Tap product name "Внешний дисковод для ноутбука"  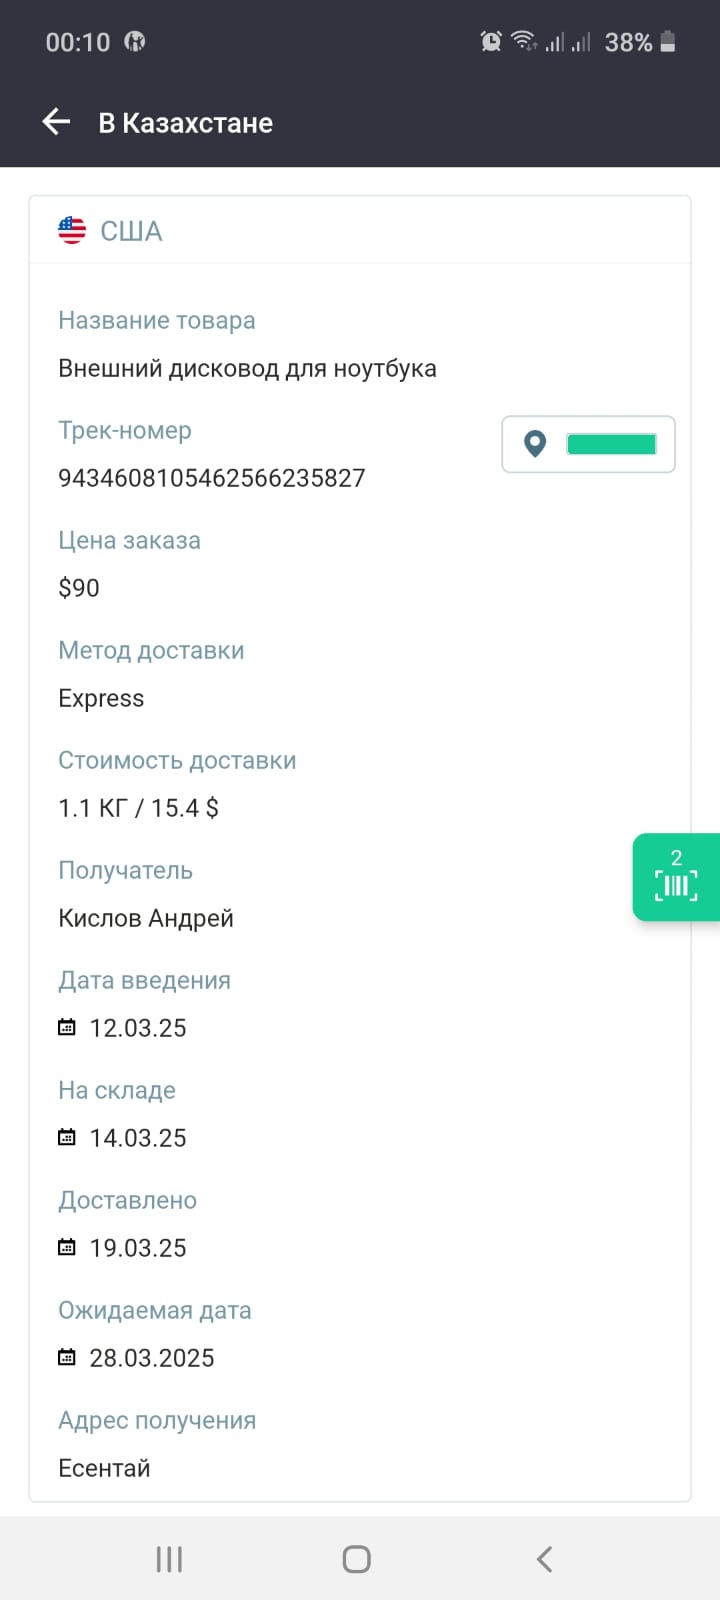247,368
